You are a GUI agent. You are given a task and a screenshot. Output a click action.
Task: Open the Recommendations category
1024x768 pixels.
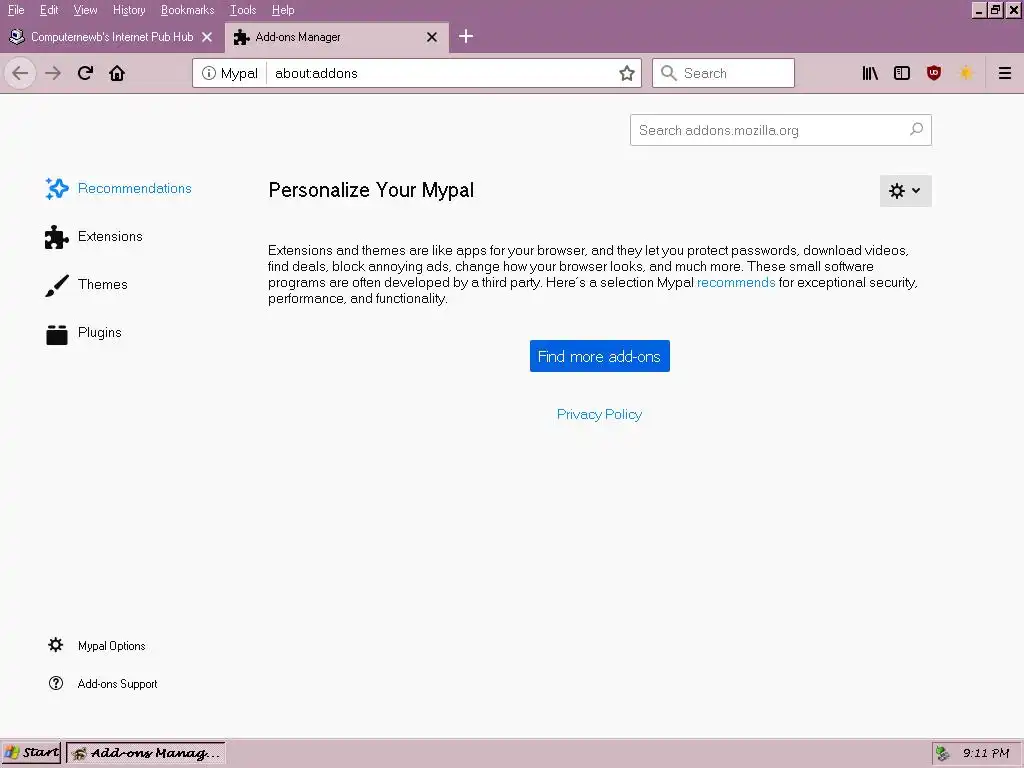click(118, 188)
